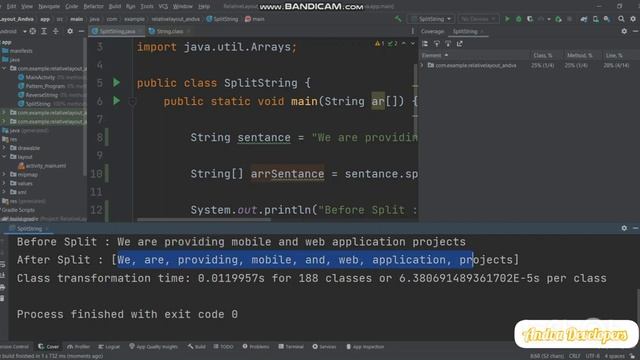Viewport: 640px width, 360px height.
Task: Open the Run console settings gear
Action: pyautogui.click(x=624, y=228)
